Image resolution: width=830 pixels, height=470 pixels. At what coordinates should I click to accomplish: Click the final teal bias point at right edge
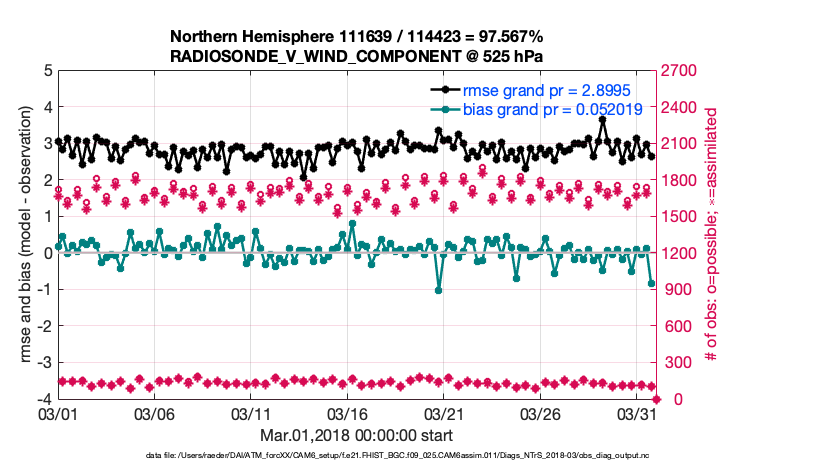coord(652,284)
